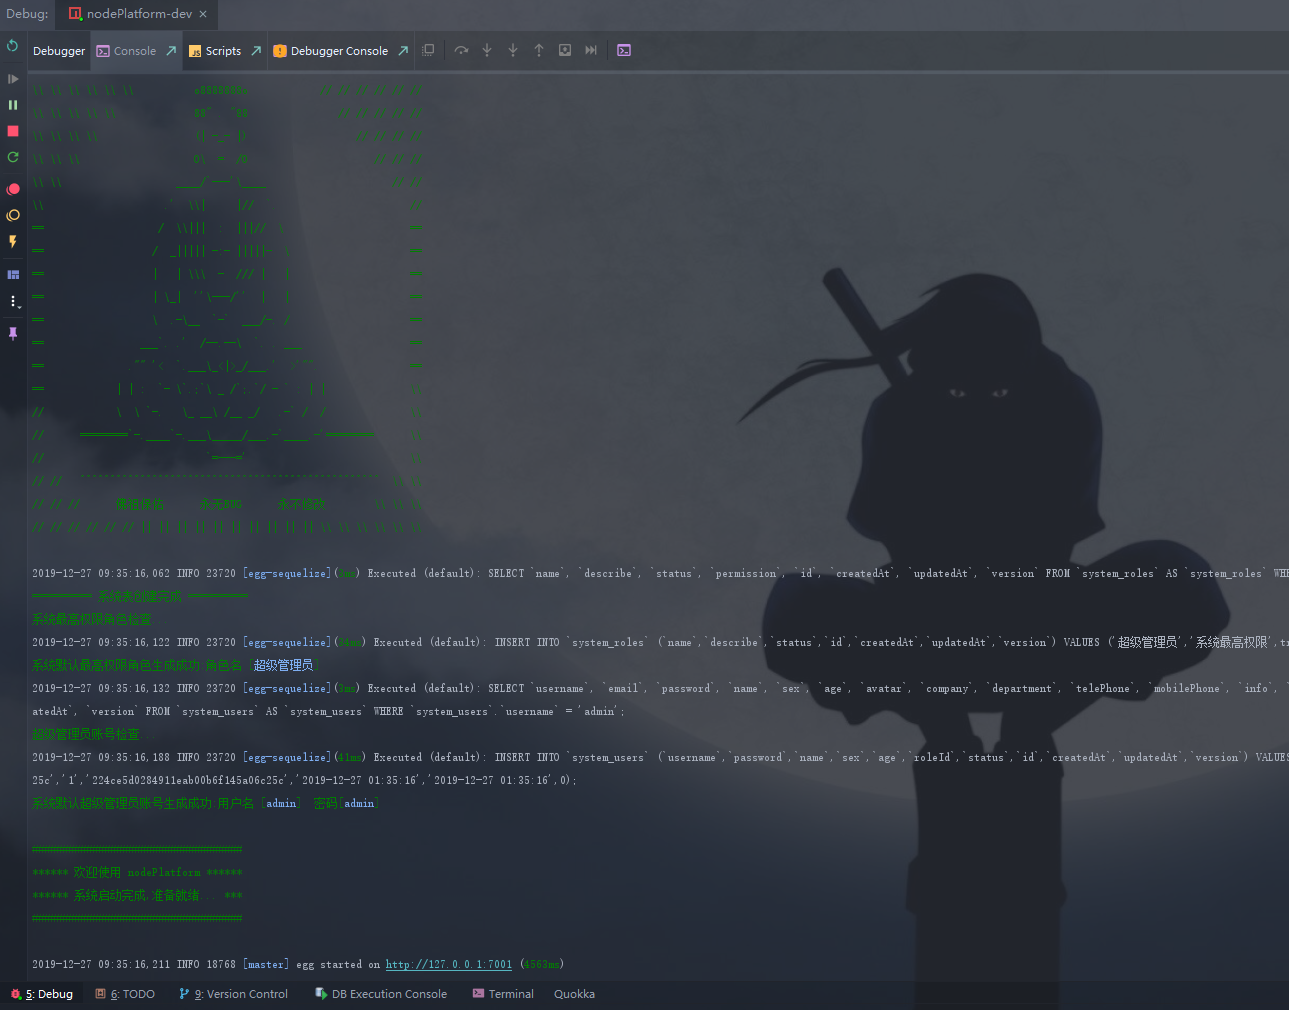Pop out Debugger Console via arrow icon
This screenshot has width=1289, height=1010.
(403, 51)
